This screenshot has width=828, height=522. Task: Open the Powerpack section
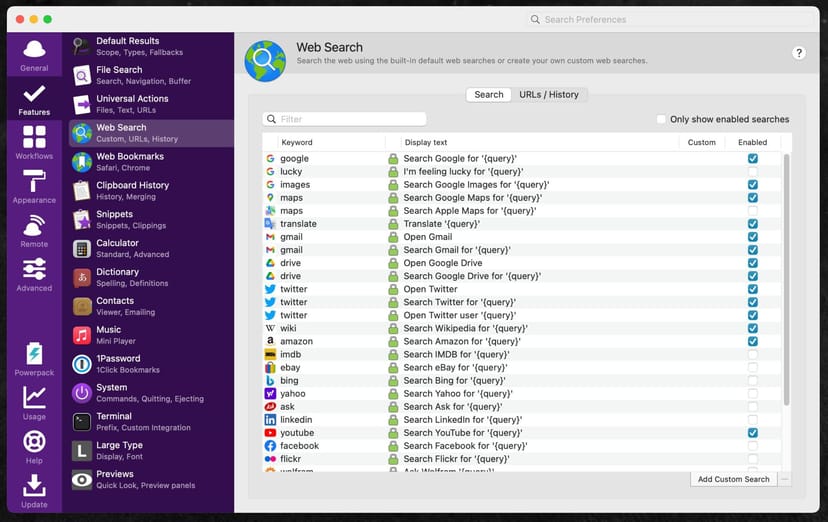click(x=34, y=359)
